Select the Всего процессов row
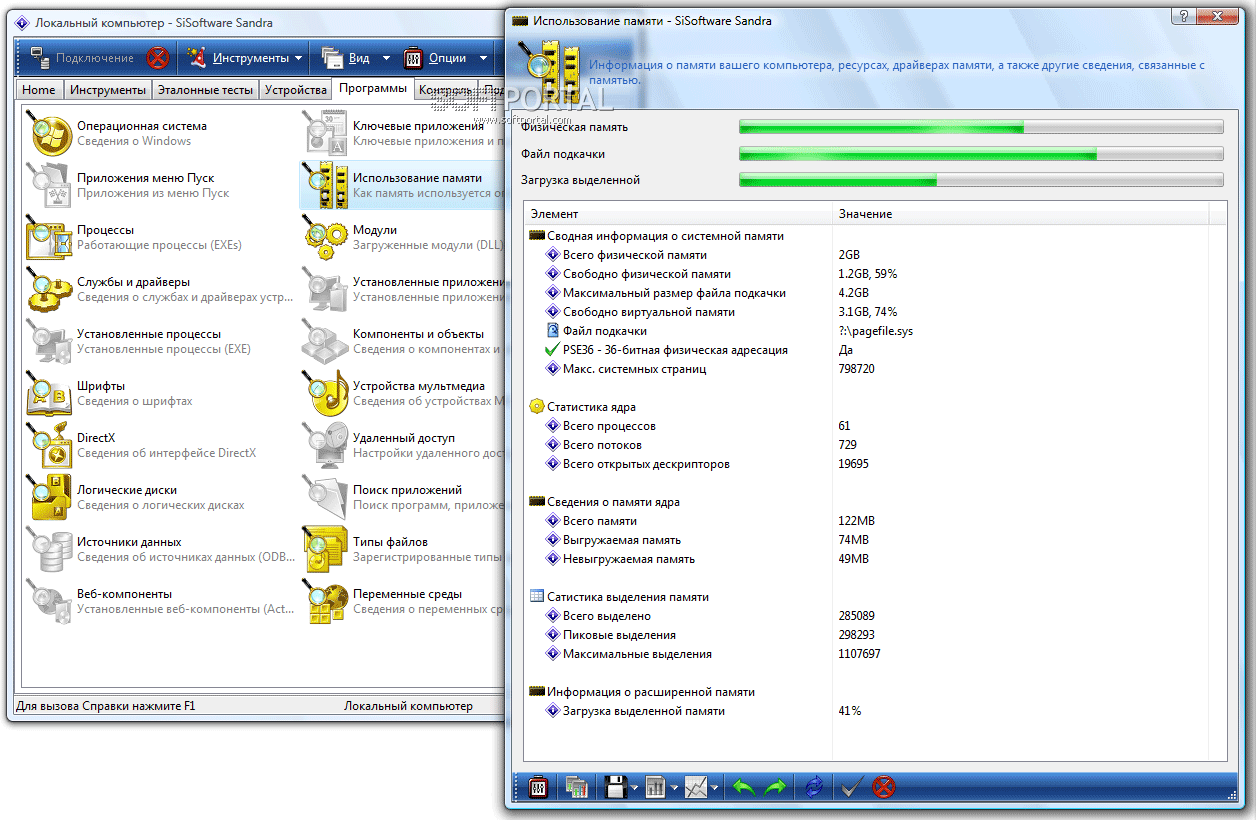This screenshot has width=1256, height=820. click(868, 426)
